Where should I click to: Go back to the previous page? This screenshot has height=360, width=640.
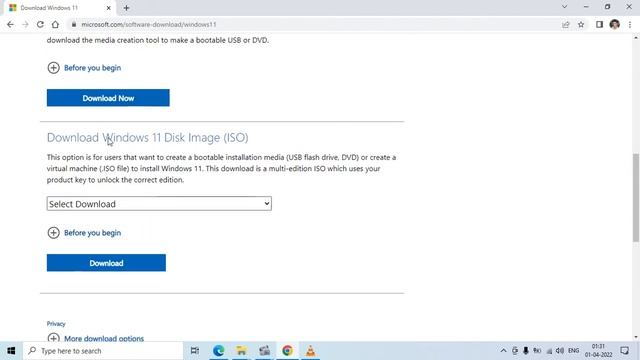(x=10, y=24)
